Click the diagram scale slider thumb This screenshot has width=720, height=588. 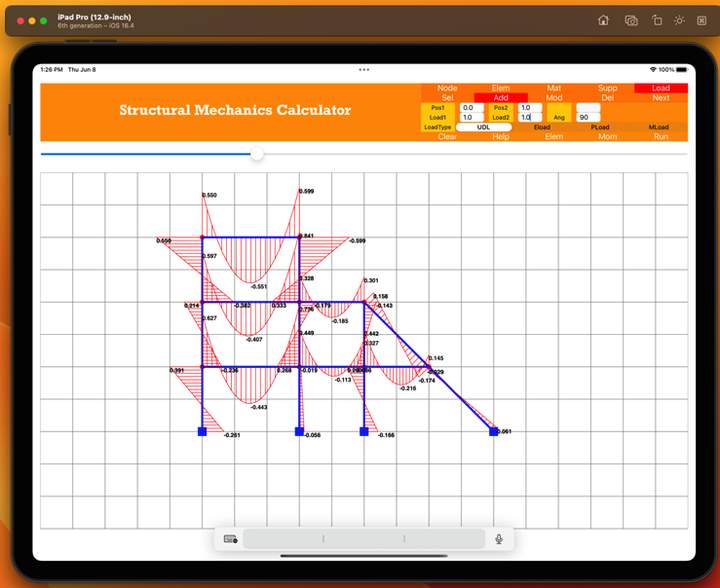click(257, 154)
